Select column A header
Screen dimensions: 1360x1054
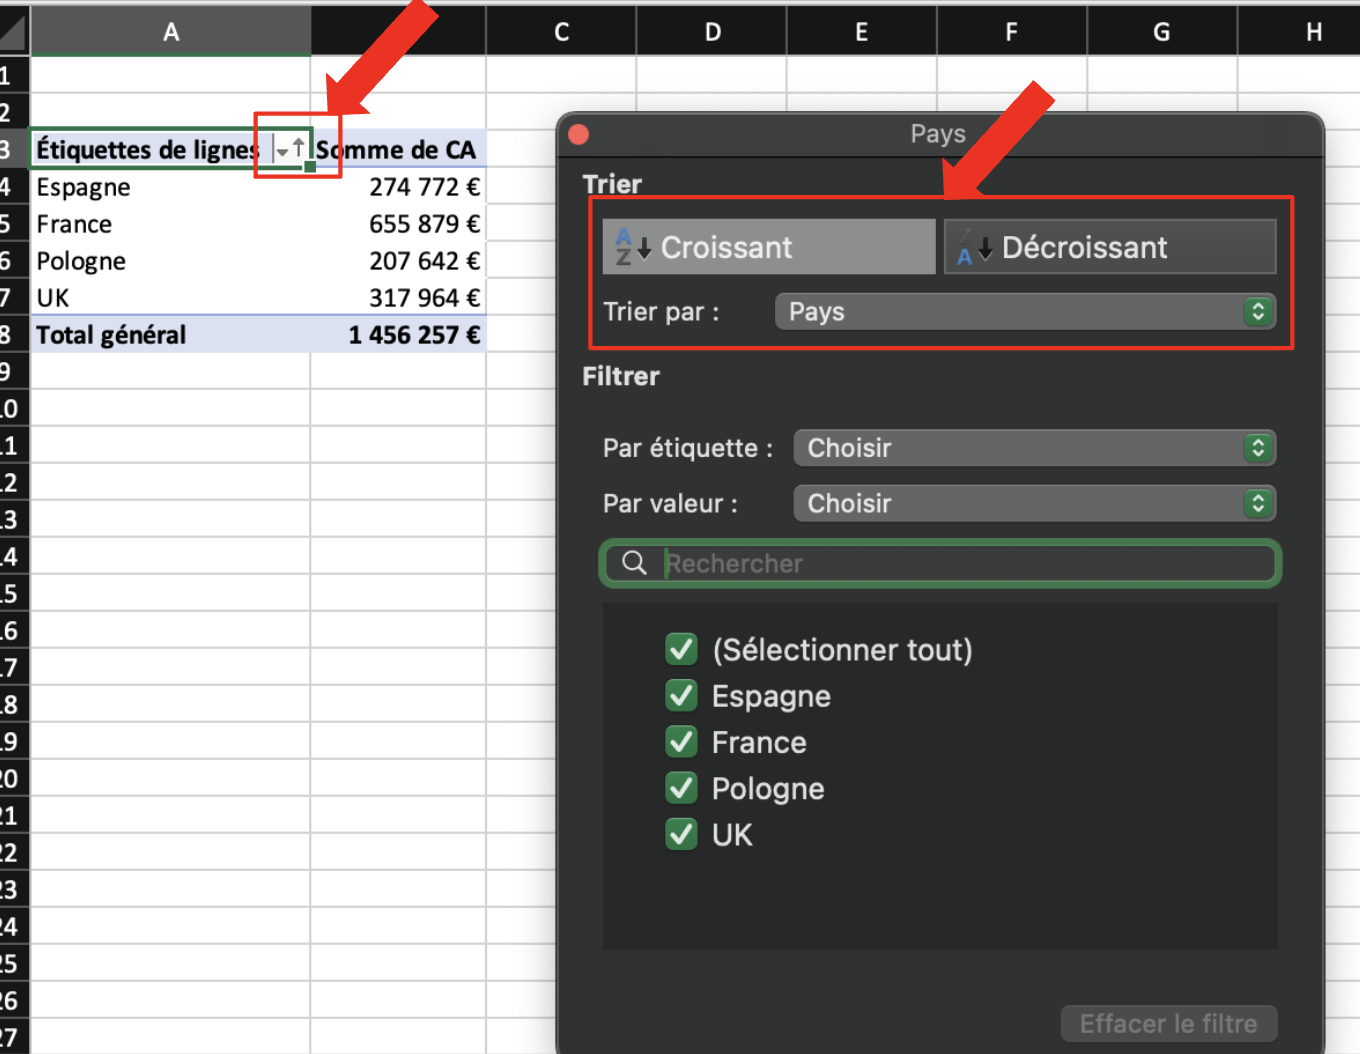click(171, 32)
